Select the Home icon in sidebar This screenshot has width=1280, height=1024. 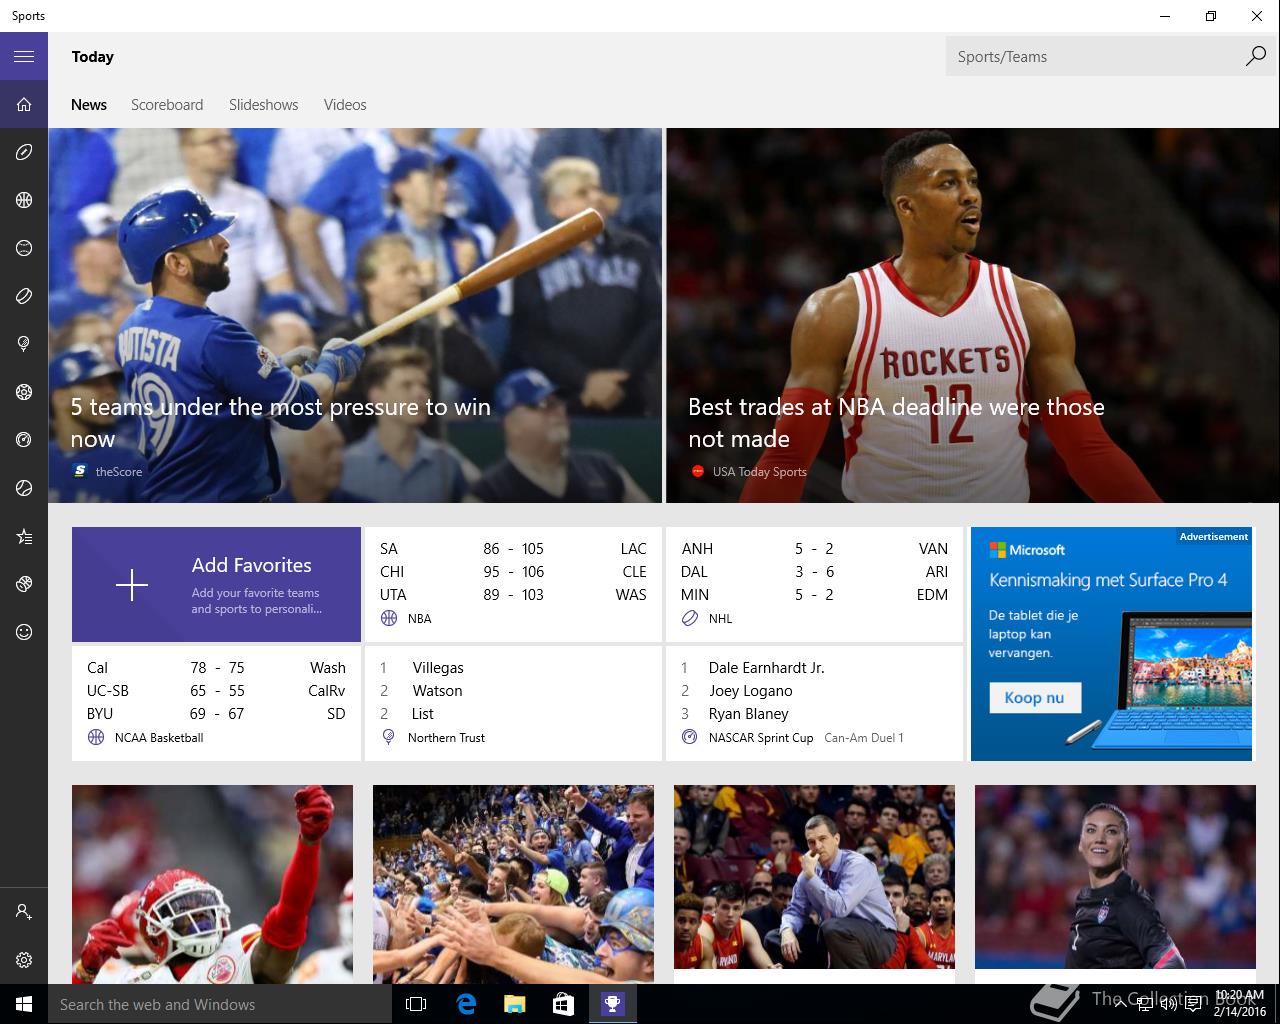click(24, 104)
